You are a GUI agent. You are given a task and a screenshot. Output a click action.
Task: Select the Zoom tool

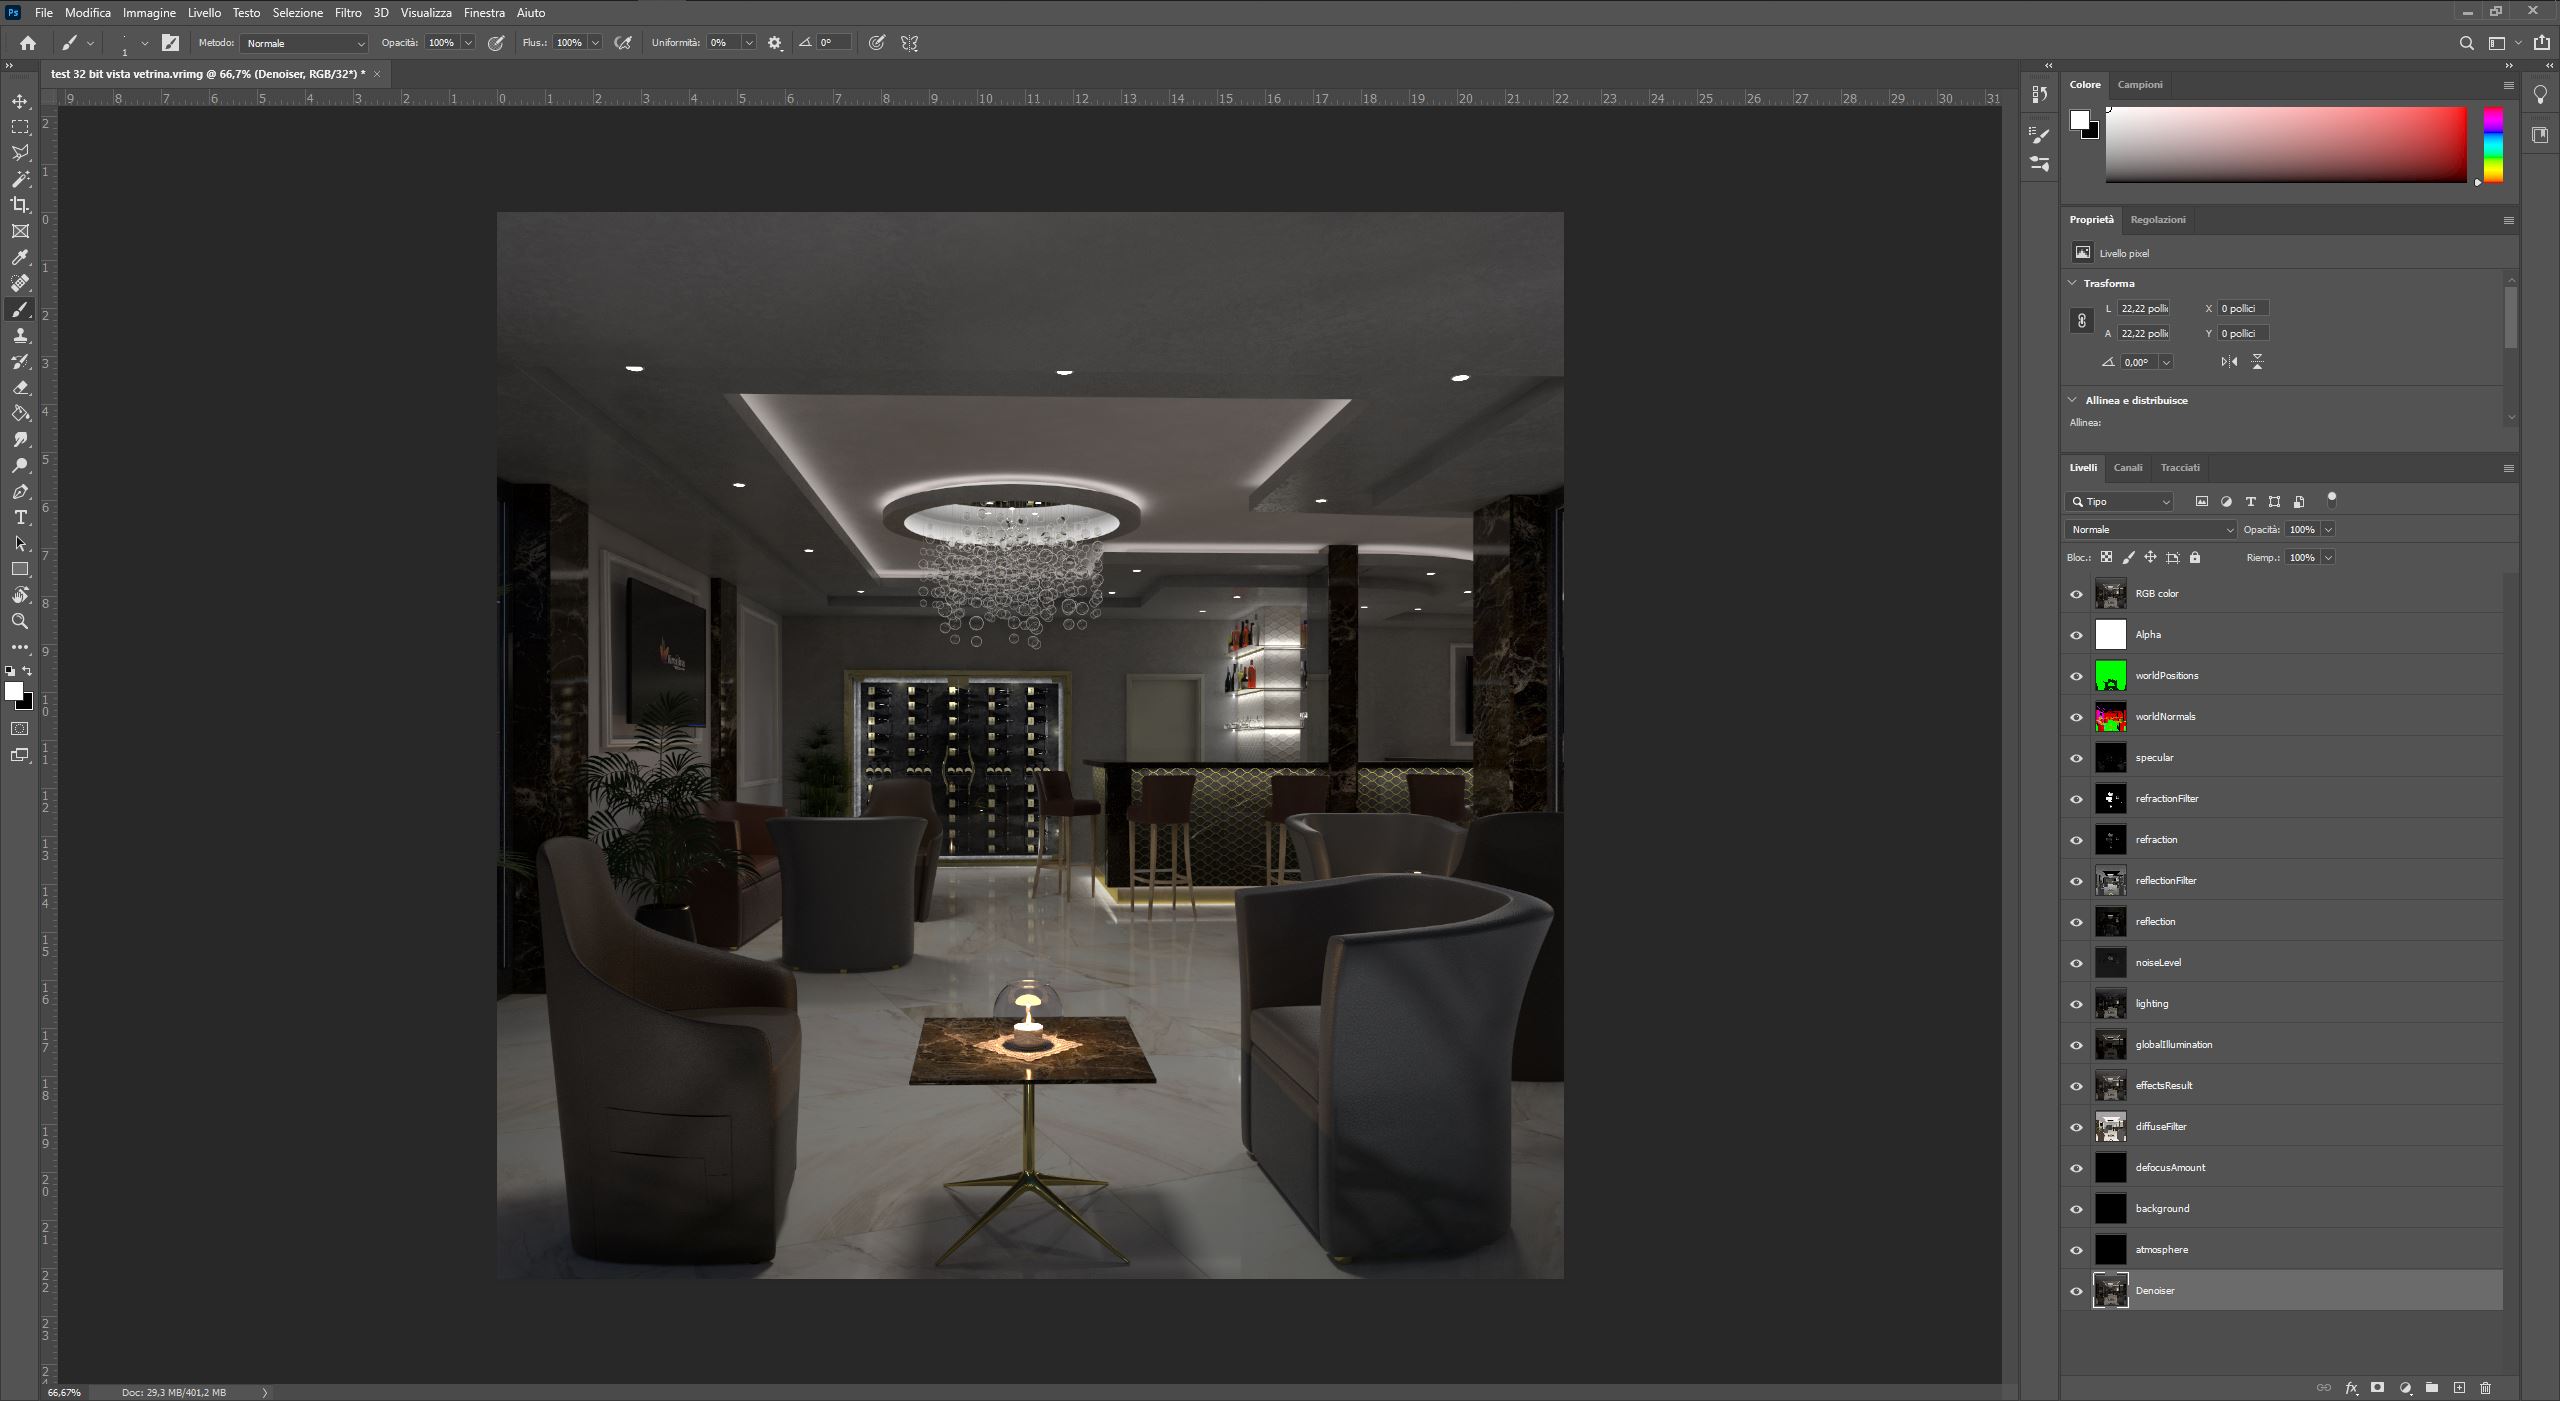pyautogui.click(x=20, y=621)
